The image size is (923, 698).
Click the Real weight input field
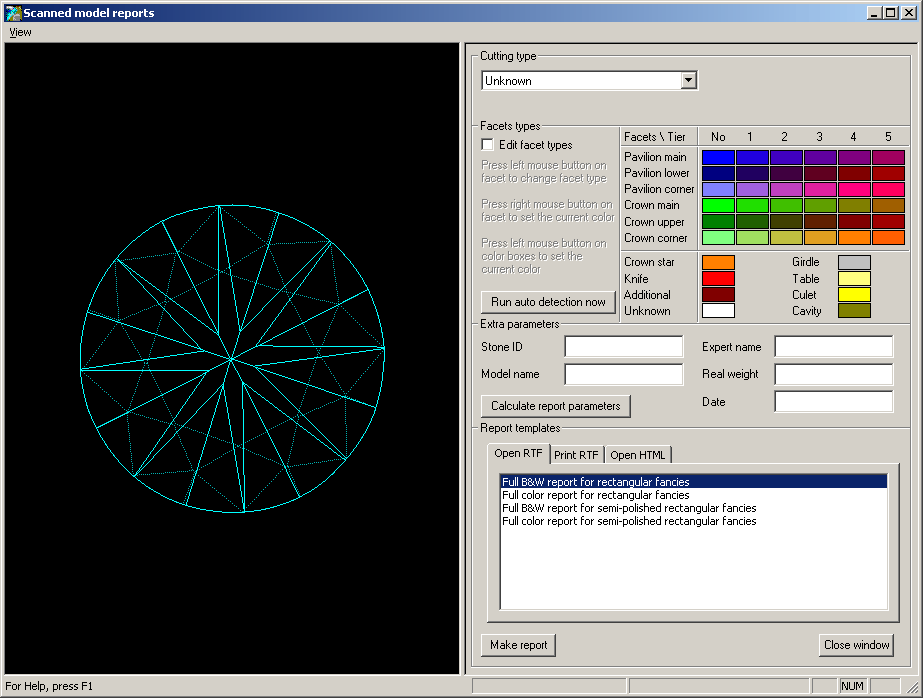click(x=833, y=374)
